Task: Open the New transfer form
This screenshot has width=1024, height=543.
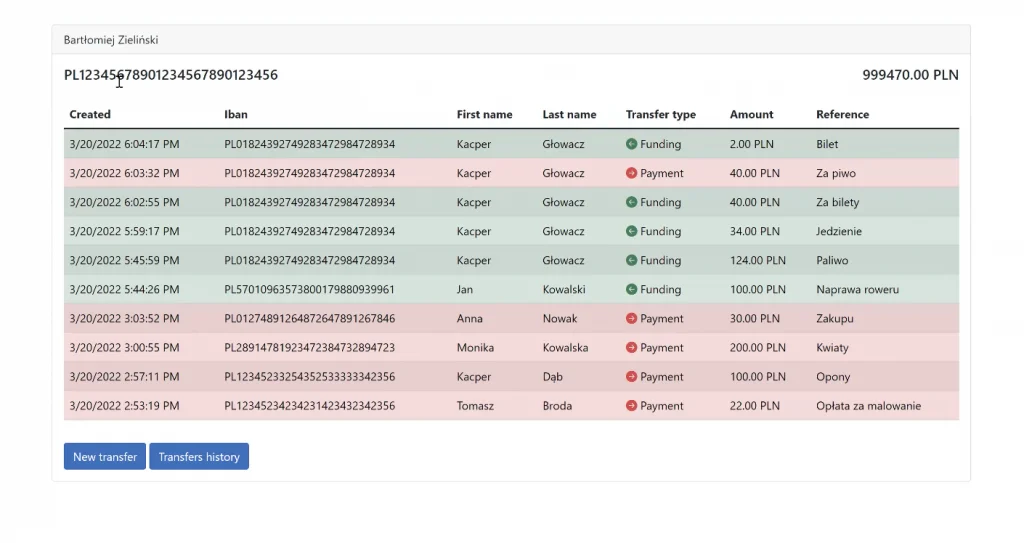Action: pyautogui.click(x=104, y=457)
